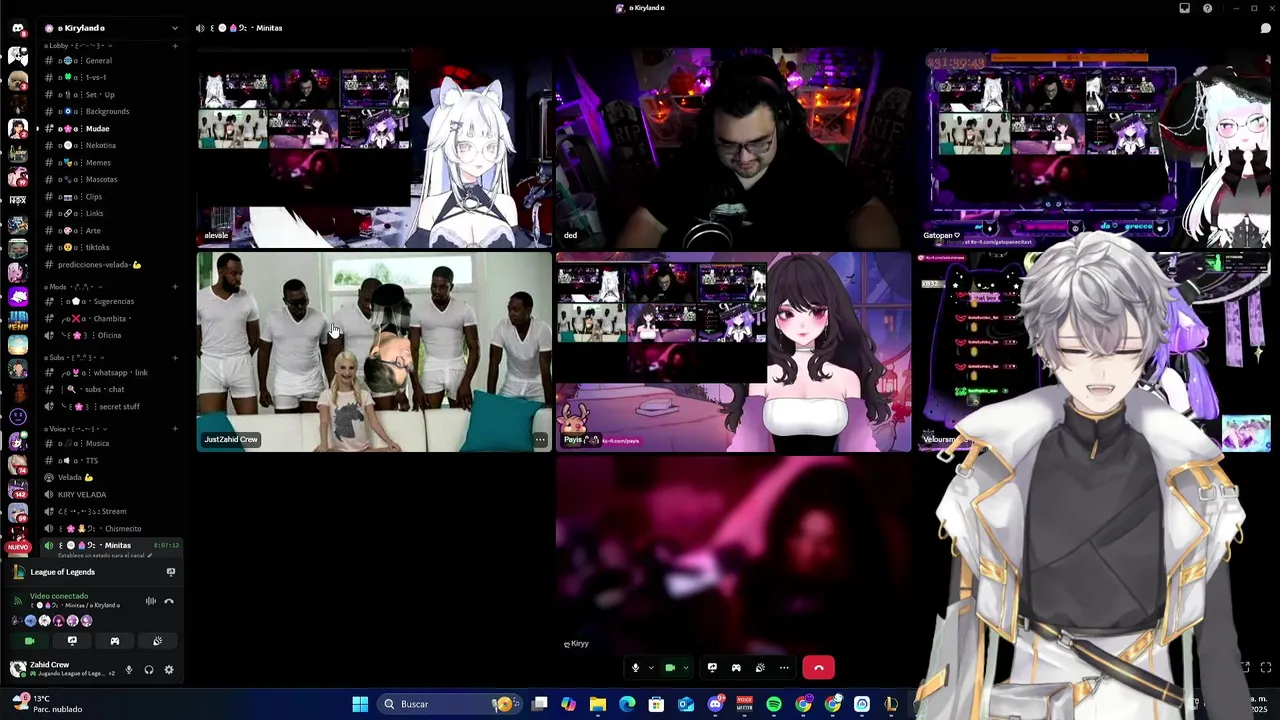
Task: Open the Musica channel
Action: [x=111, y=443]
